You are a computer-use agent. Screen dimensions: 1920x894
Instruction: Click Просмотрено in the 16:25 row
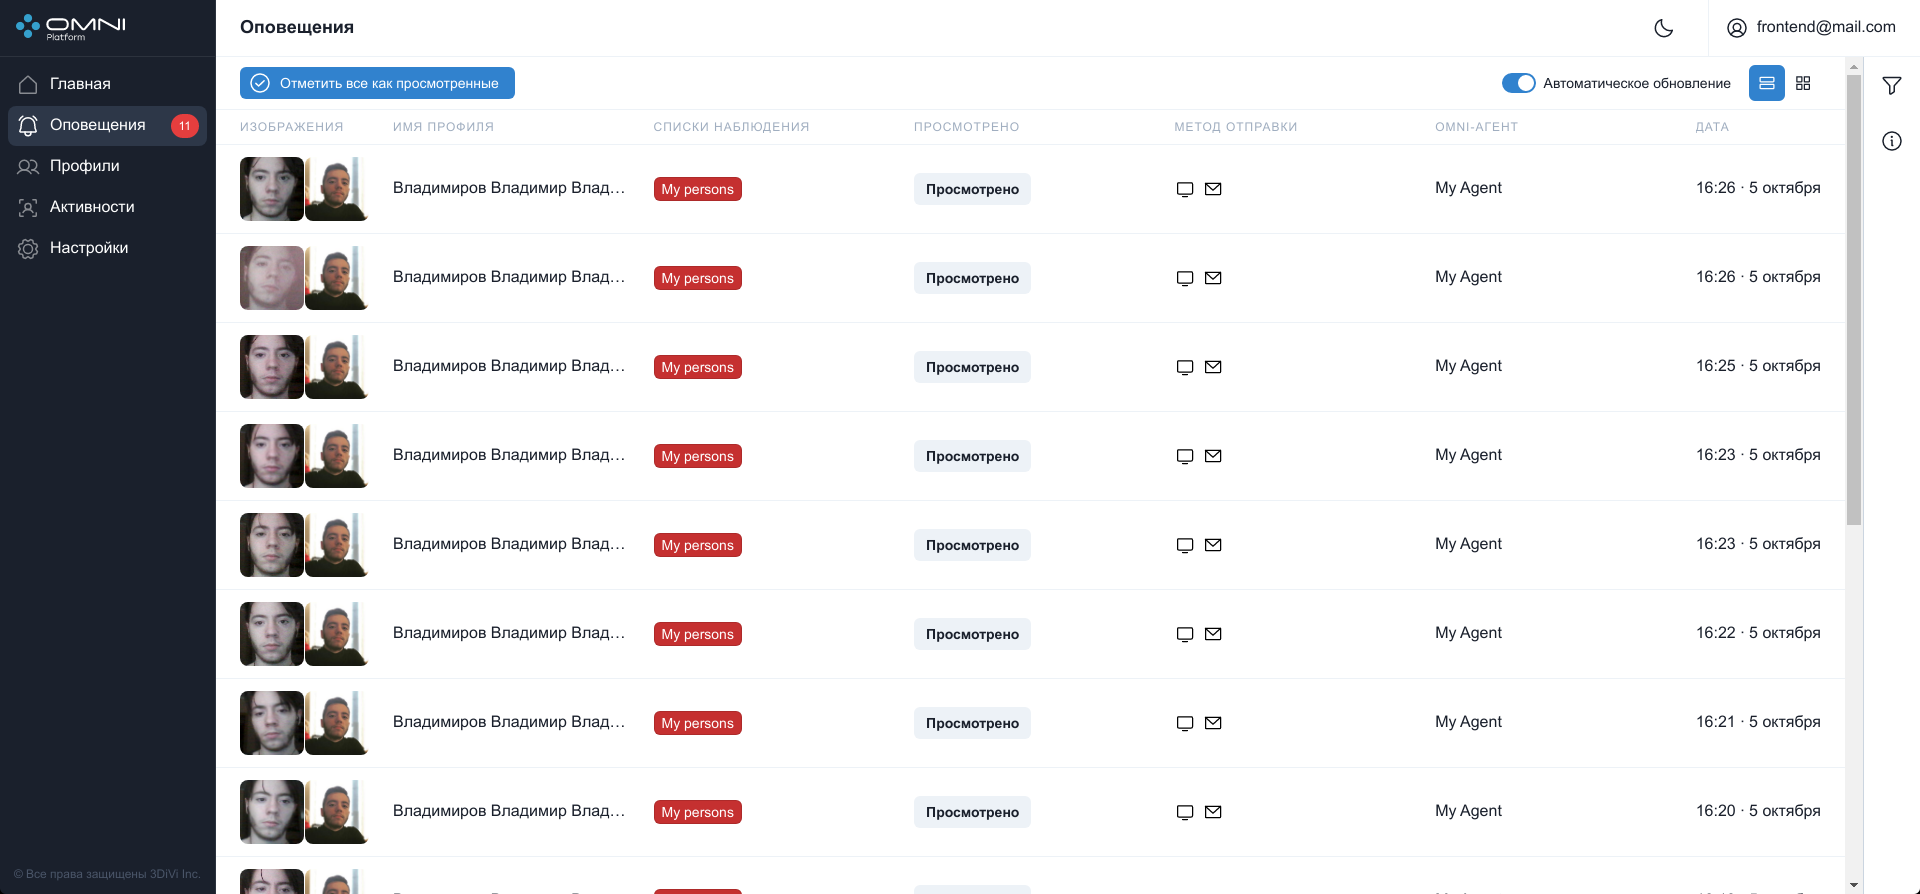coord(972,367)
